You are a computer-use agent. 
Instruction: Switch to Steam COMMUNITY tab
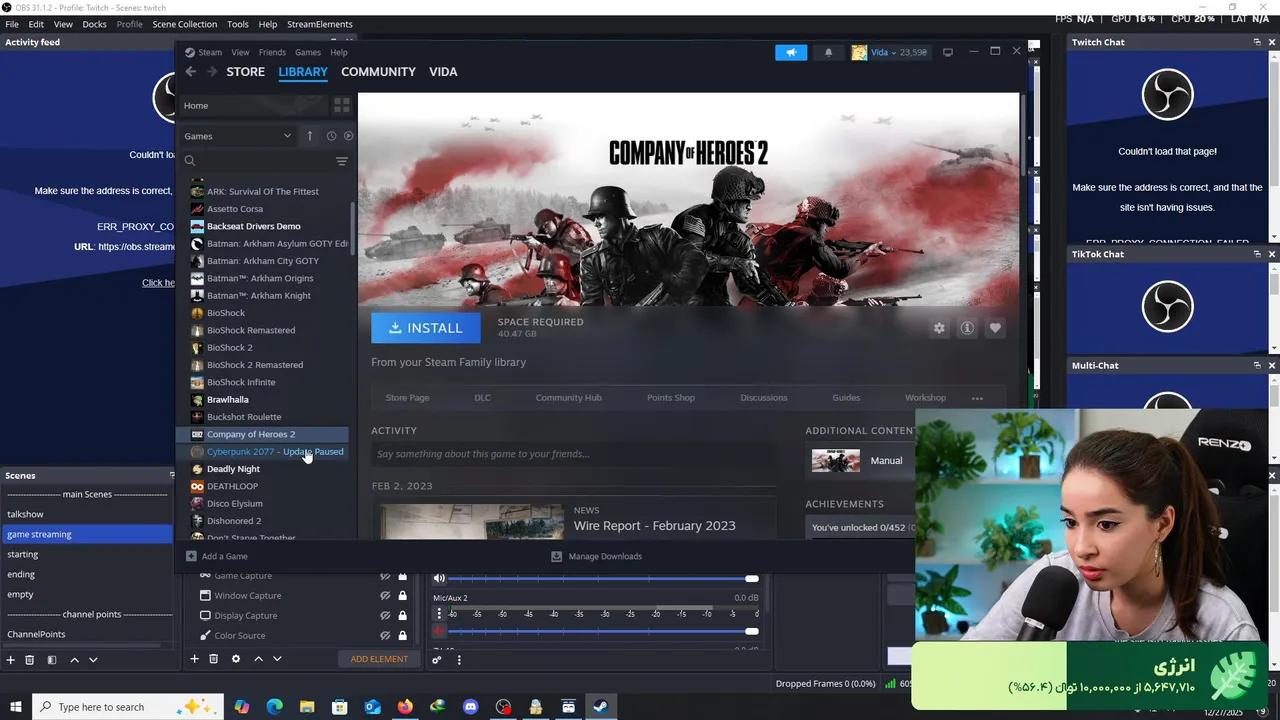(378, 72)
